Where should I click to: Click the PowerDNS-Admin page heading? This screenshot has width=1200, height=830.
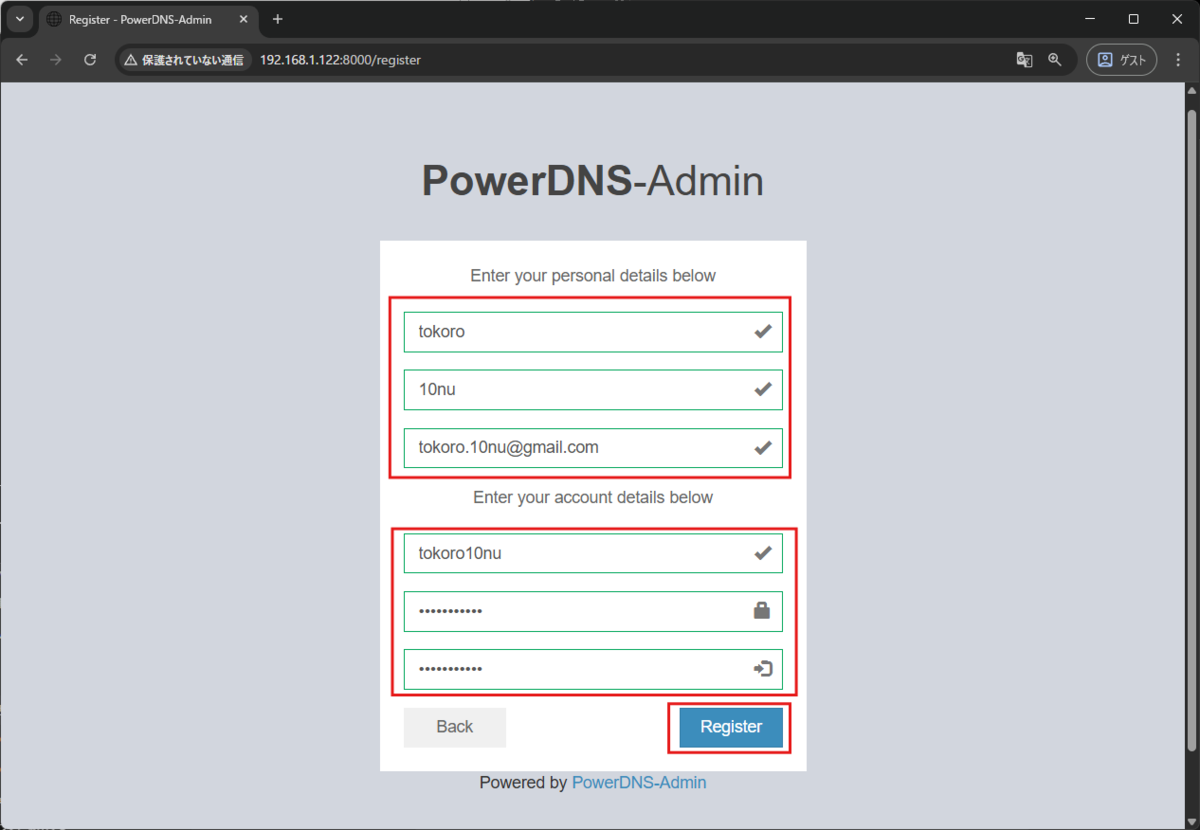[593, 182]
